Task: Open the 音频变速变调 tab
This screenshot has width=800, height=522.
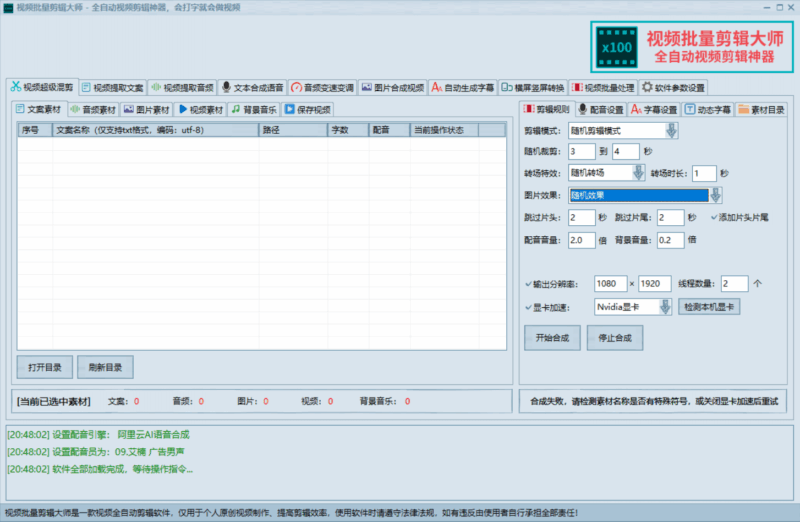Action: [x=322, y=88]
